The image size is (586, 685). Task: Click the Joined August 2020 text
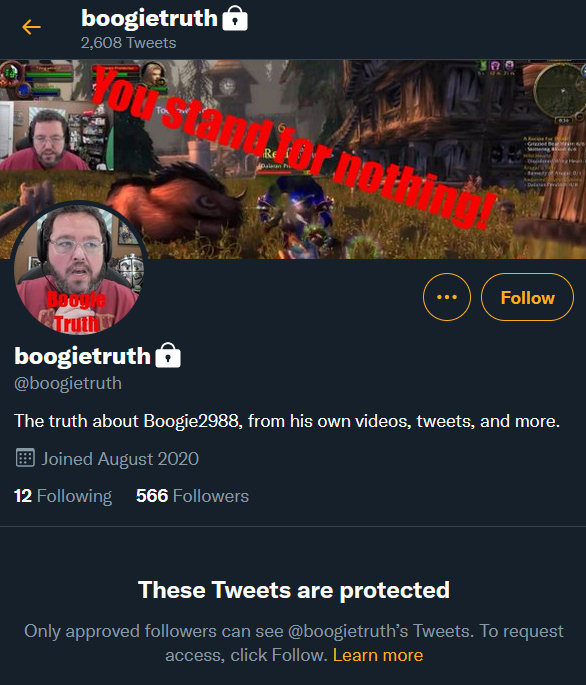[120, 459]
